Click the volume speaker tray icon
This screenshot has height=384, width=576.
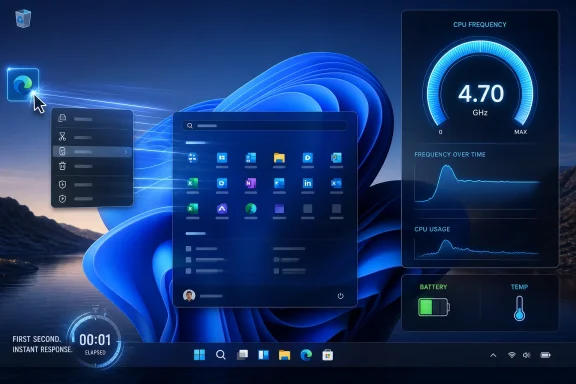tap(527, 355)
